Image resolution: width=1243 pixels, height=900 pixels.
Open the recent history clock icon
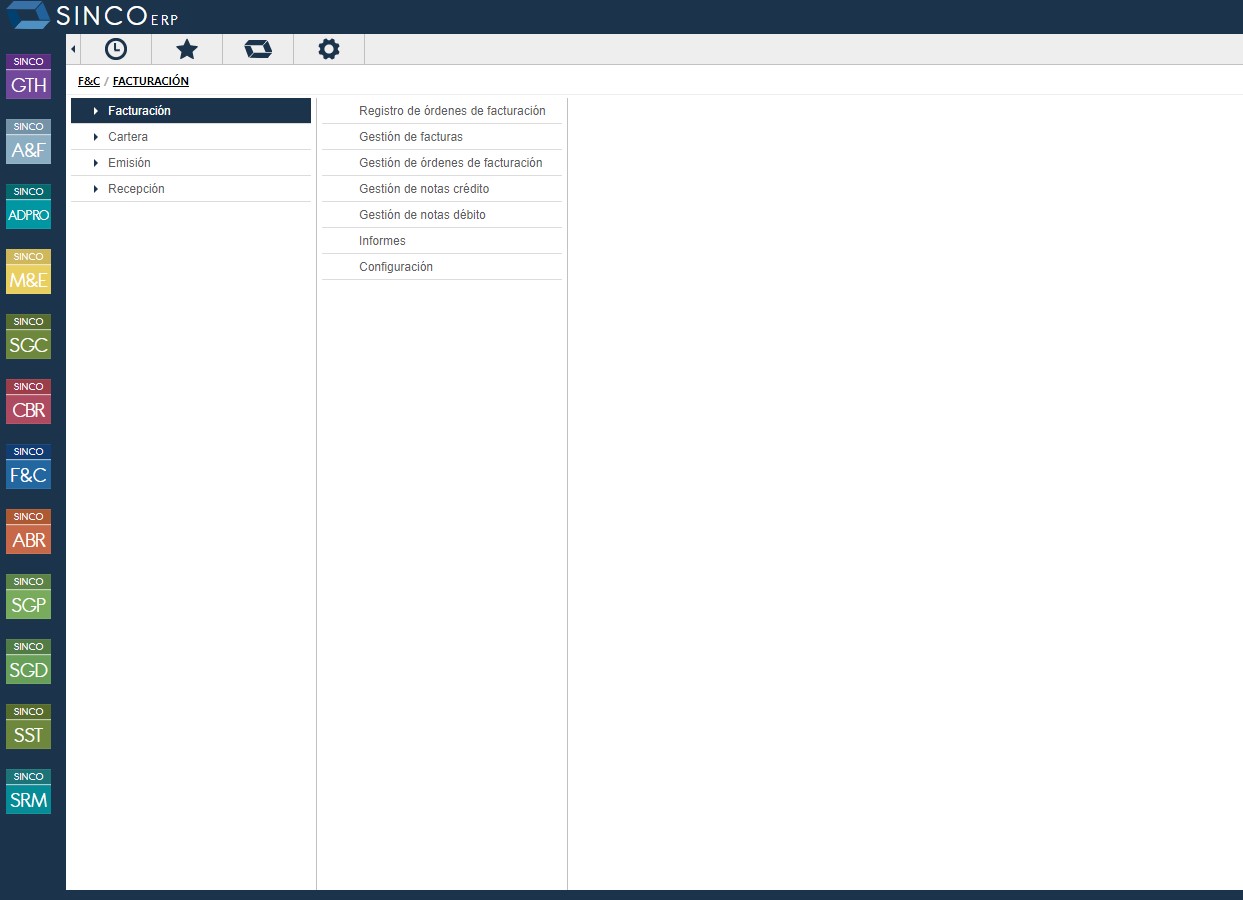coord(116,48)
